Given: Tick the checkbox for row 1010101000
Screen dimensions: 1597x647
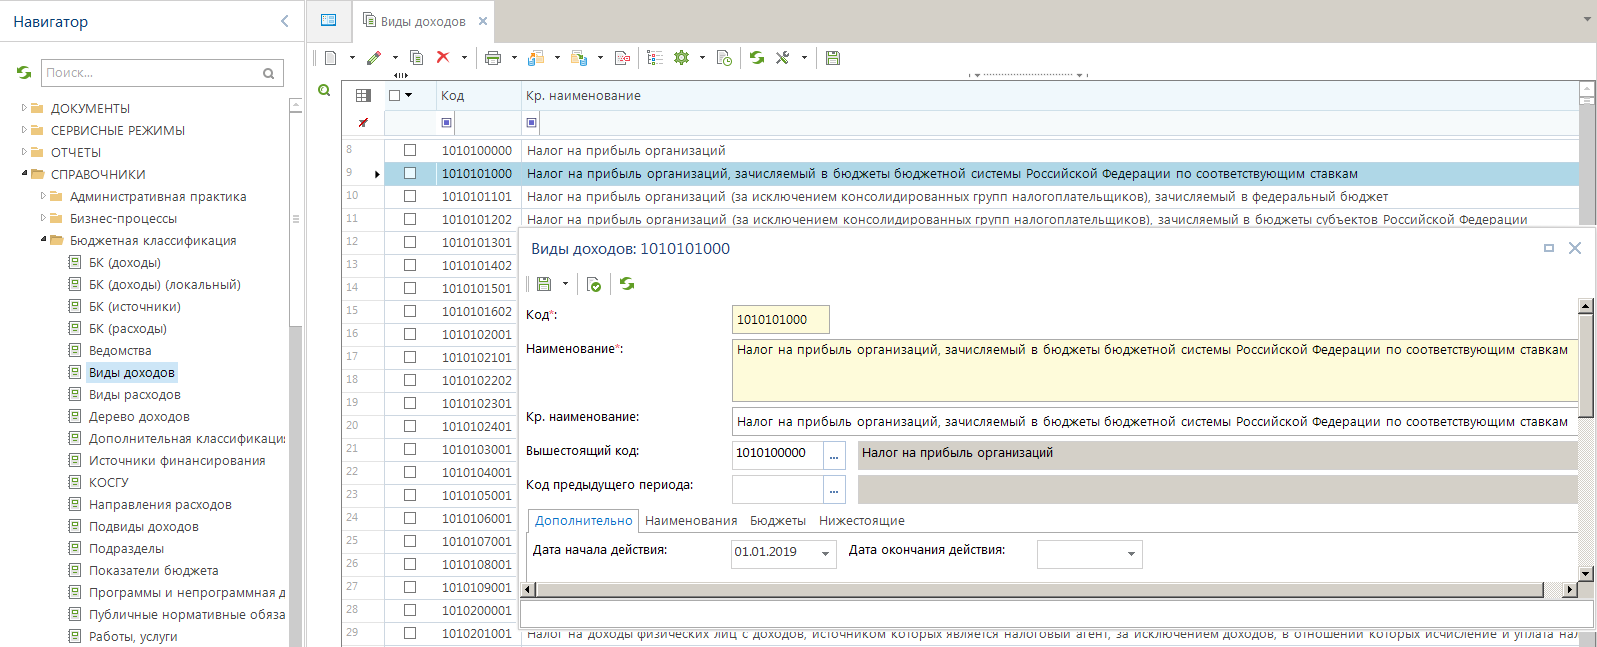Looking at the screenshot, I should [x=410, y=173].
